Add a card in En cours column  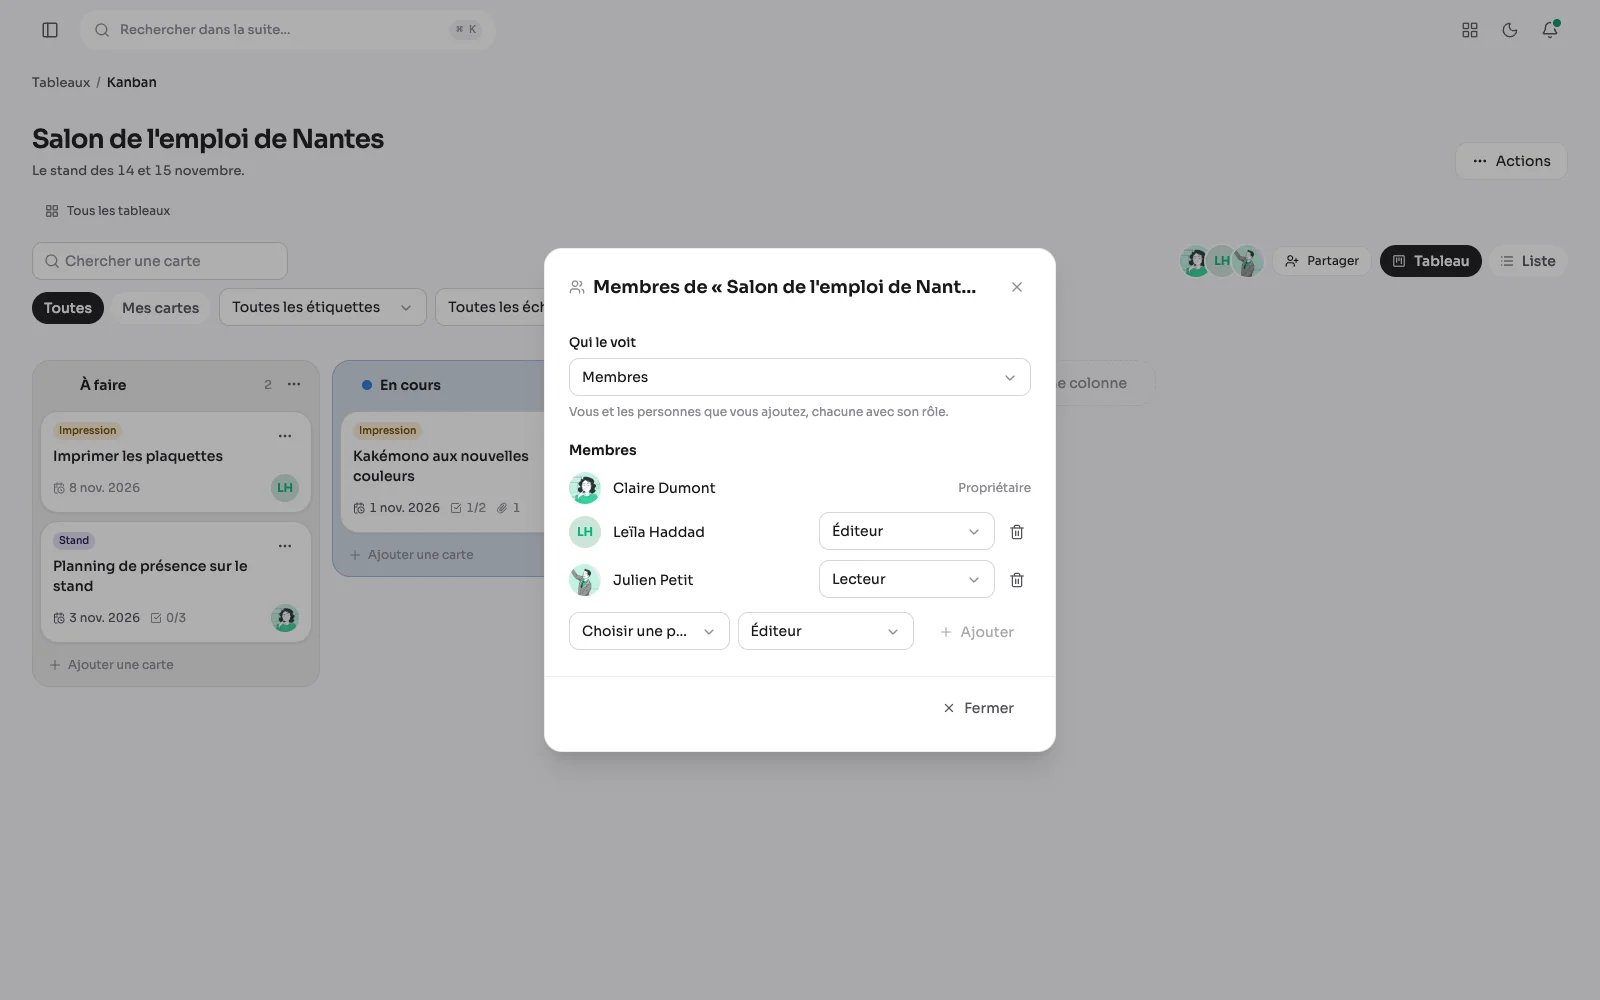click(x=412, y=555)
